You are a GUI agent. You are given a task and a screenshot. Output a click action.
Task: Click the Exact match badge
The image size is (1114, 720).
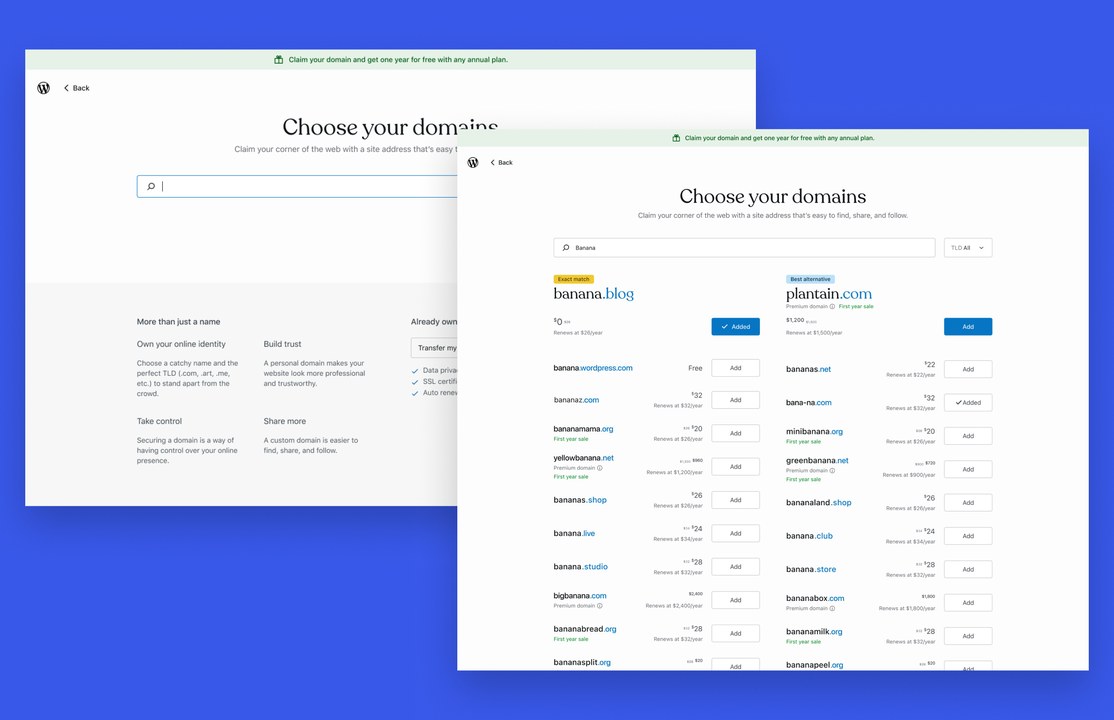pyautogui.click(x=573, y=279)
